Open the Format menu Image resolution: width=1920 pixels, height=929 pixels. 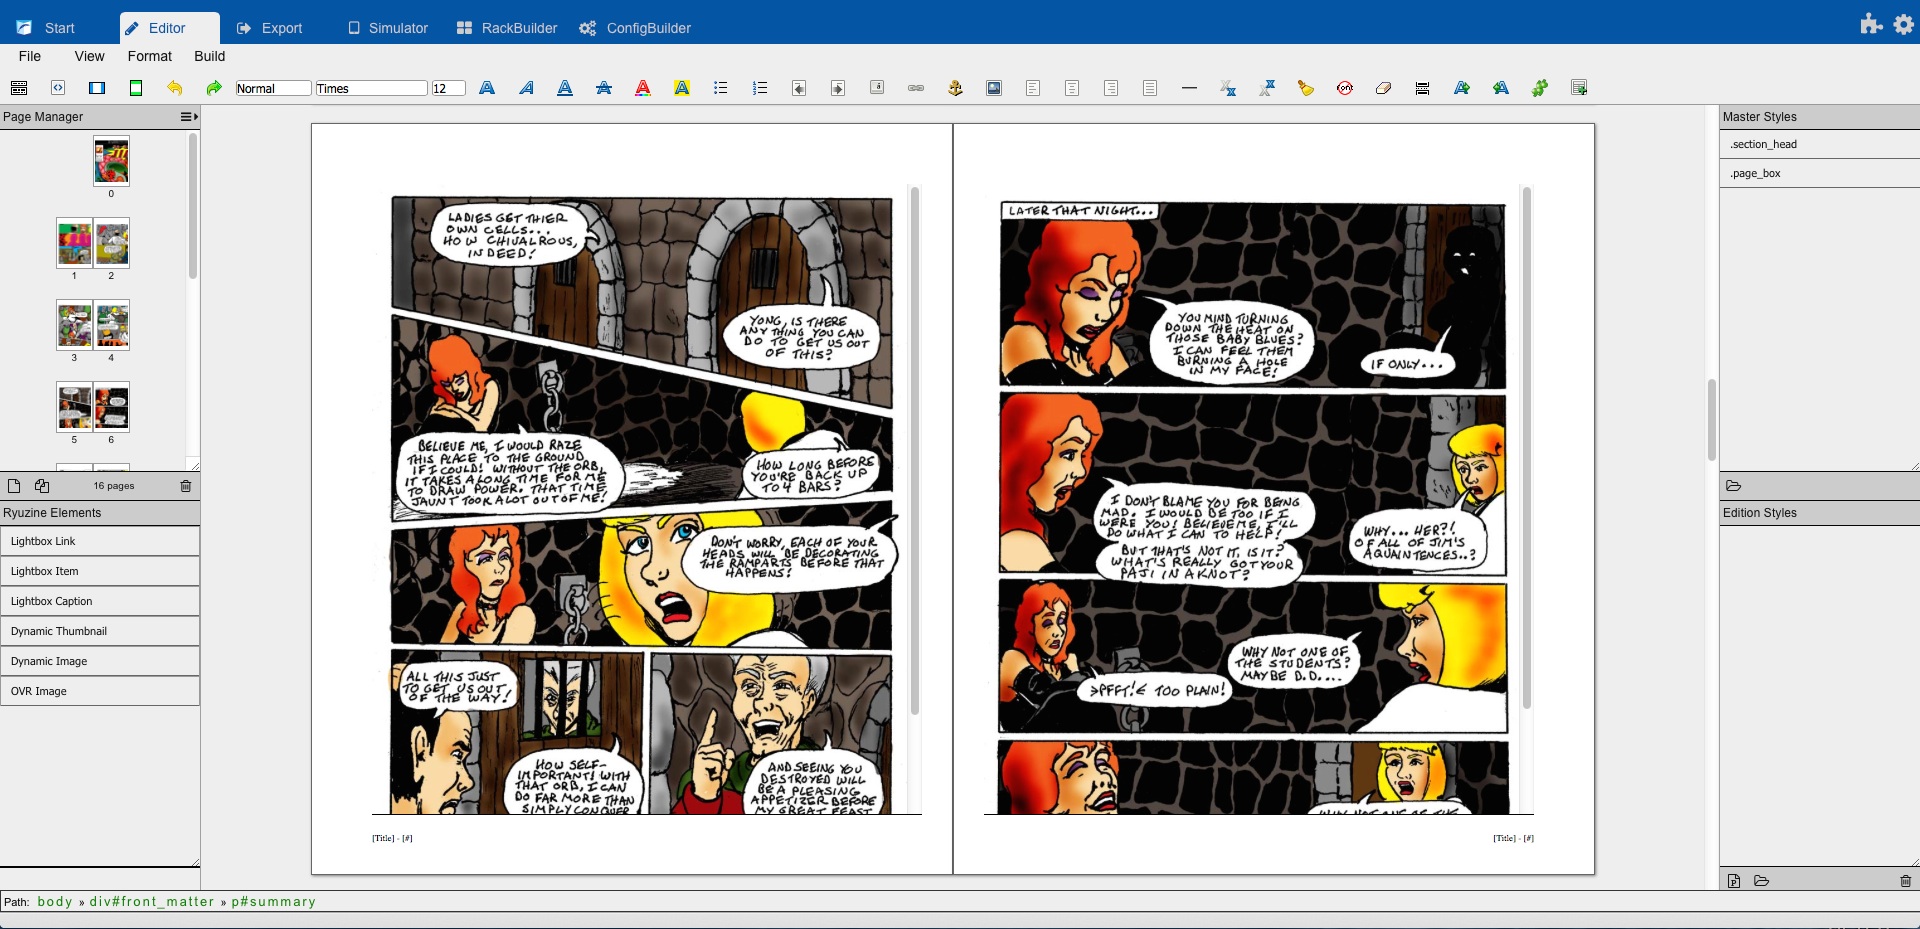(149, 56)
